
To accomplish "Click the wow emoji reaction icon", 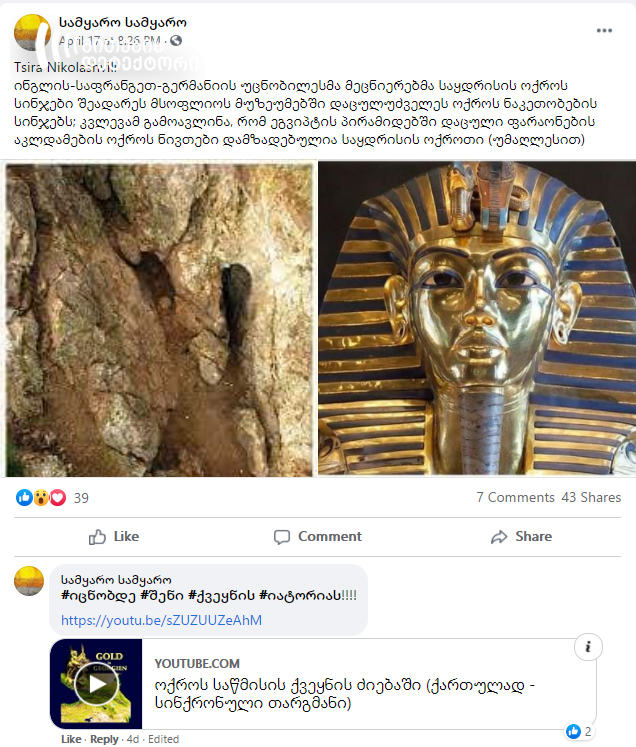I will click(41, 497).
